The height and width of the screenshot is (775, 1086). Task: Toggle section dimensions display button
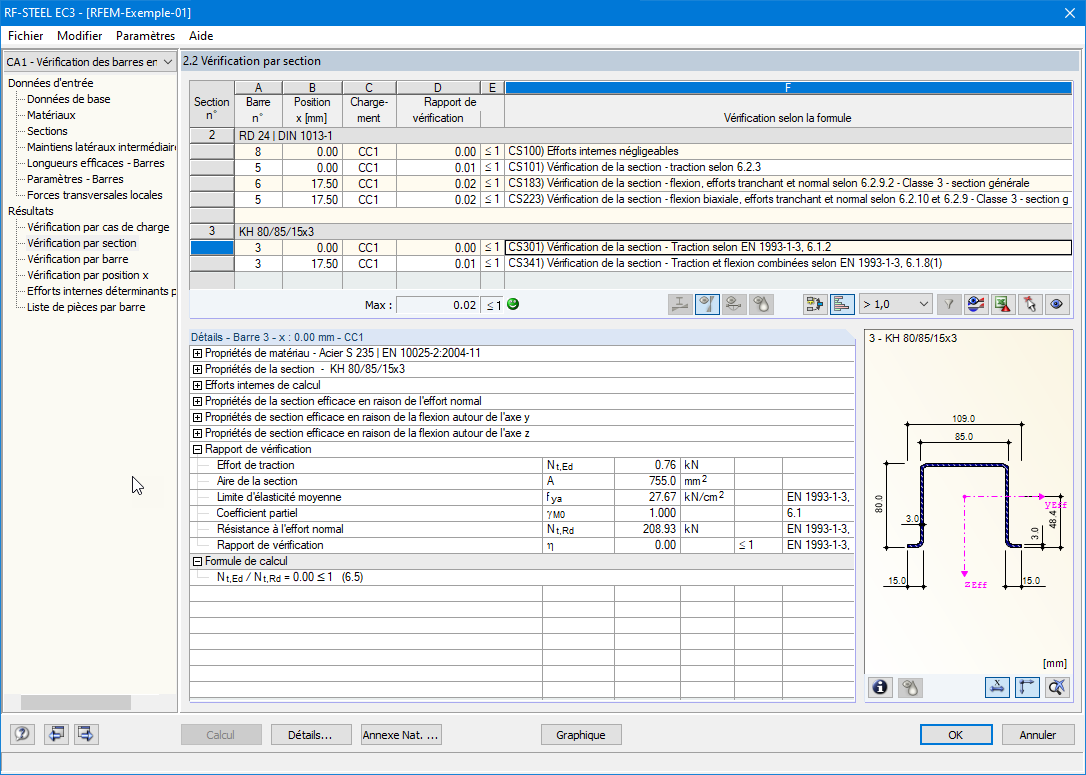click(x=998, y=687)
